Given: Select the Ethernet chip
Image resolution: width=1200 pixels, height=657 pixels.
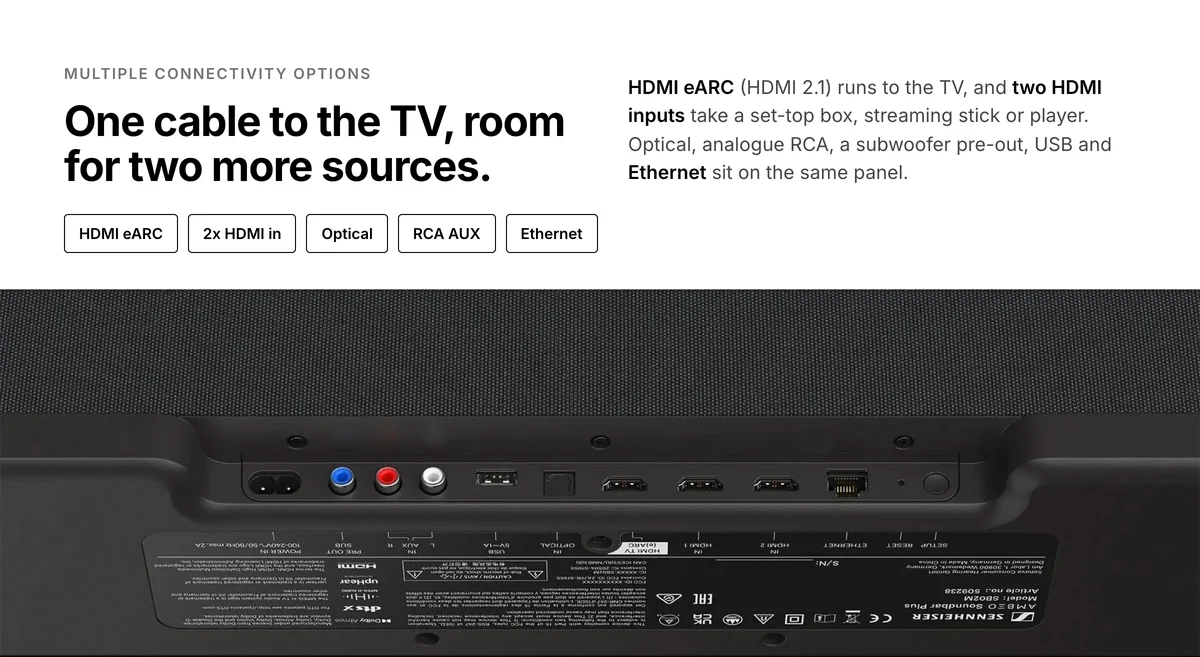Looking at the screenshot, I should (x=551, y=233).
